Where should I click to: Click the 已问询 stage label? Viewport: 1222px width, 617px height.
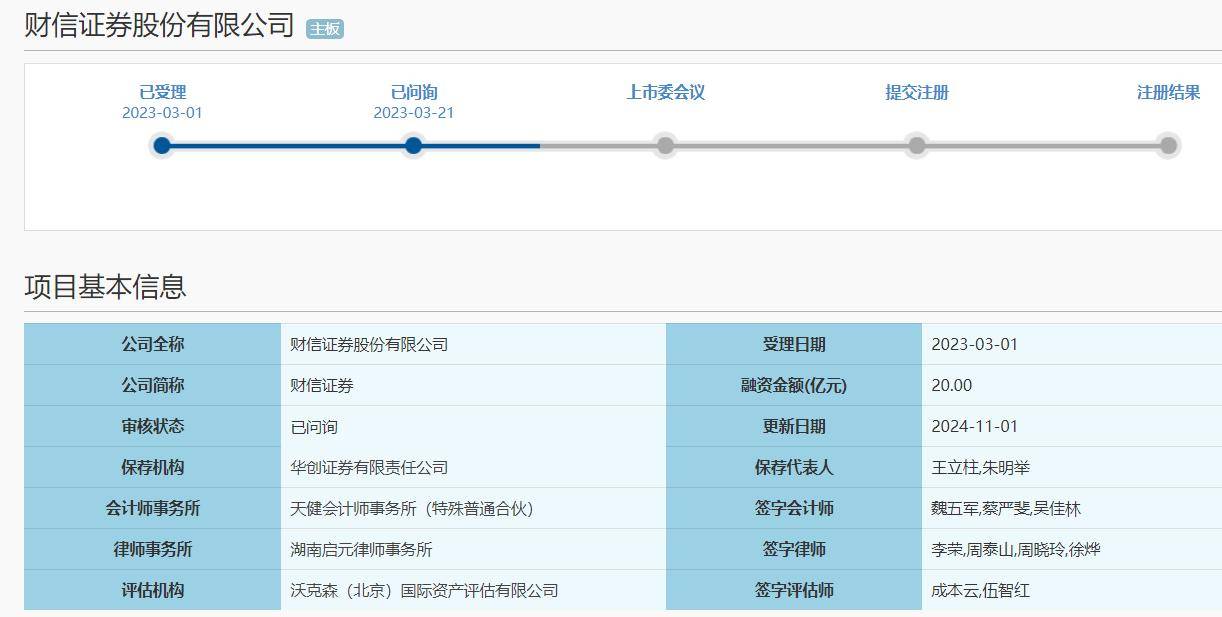click(414, 92)
